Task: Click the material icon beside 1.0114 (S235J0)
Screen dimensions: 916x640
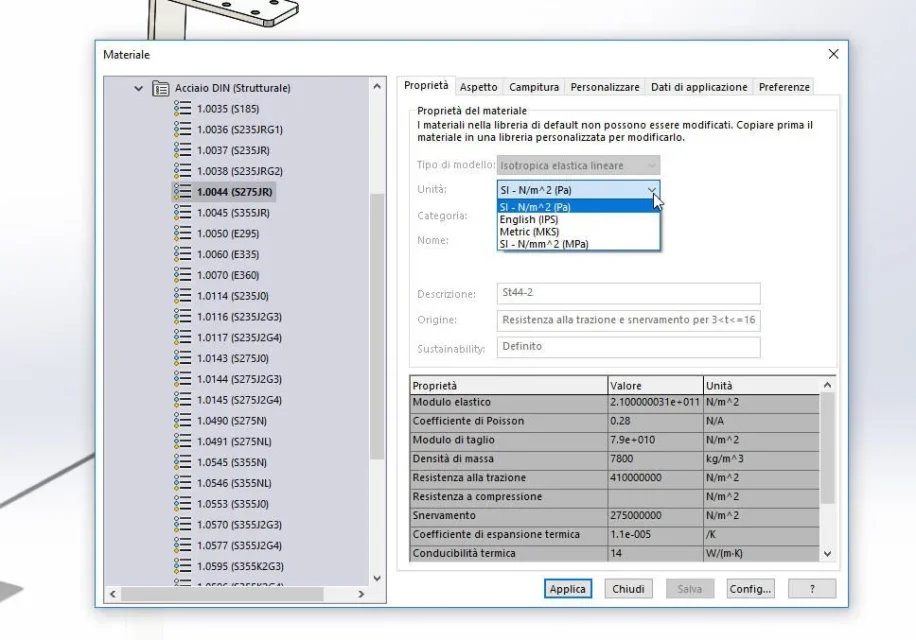Action: (182, 295)
